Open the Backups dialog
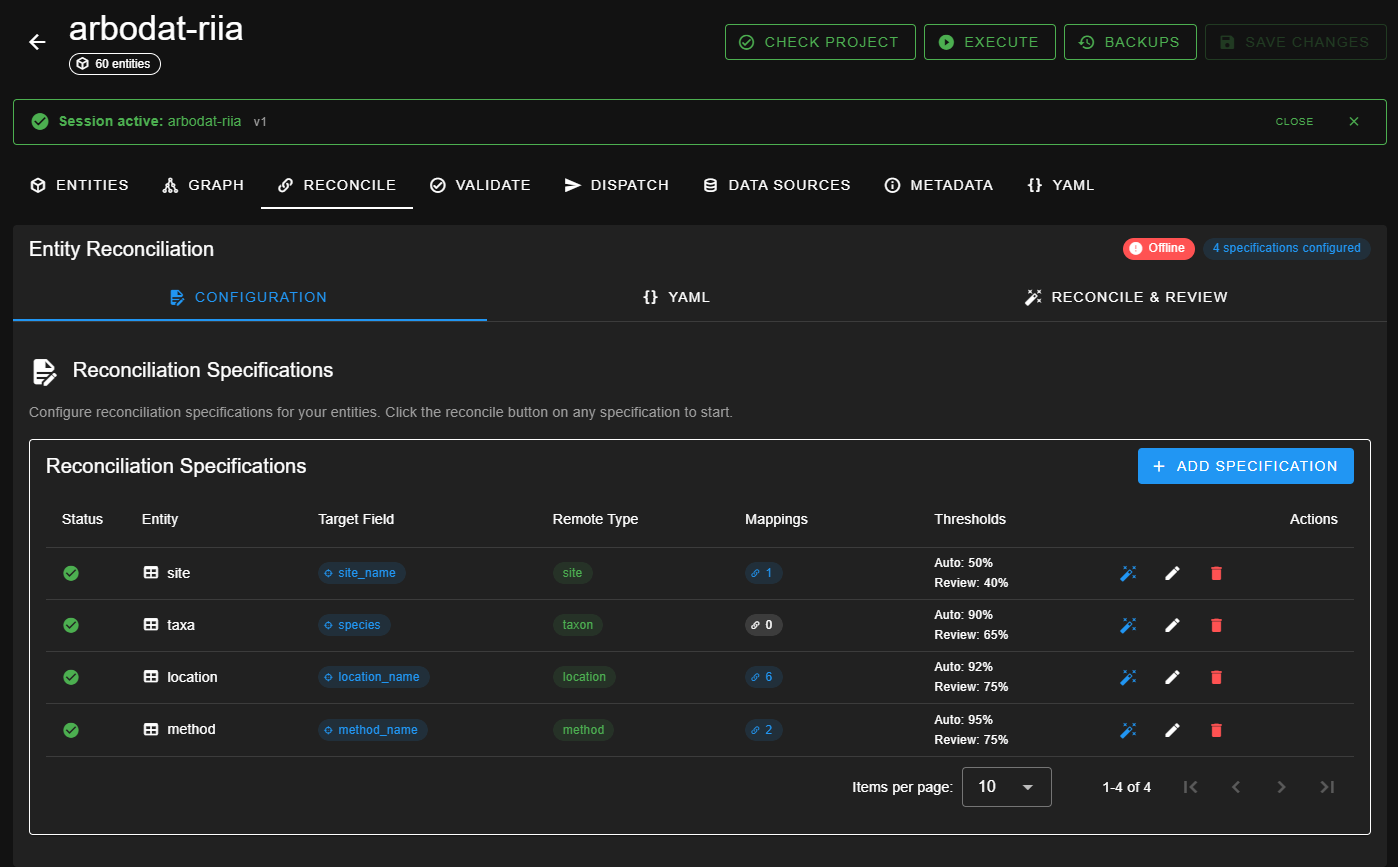This screenshot has height=867, width=1398. click(x=1129, y=42)
